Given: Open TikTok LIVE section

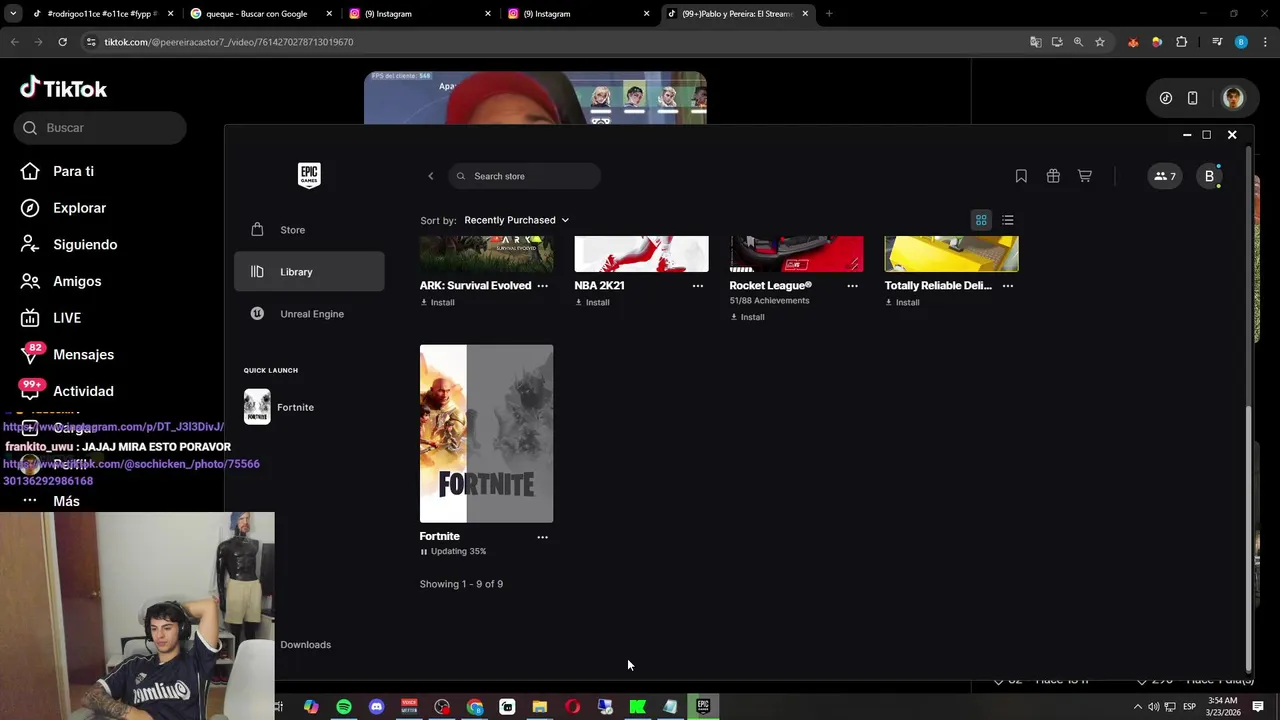Looking at the screenshot, I should click(52, 318).
